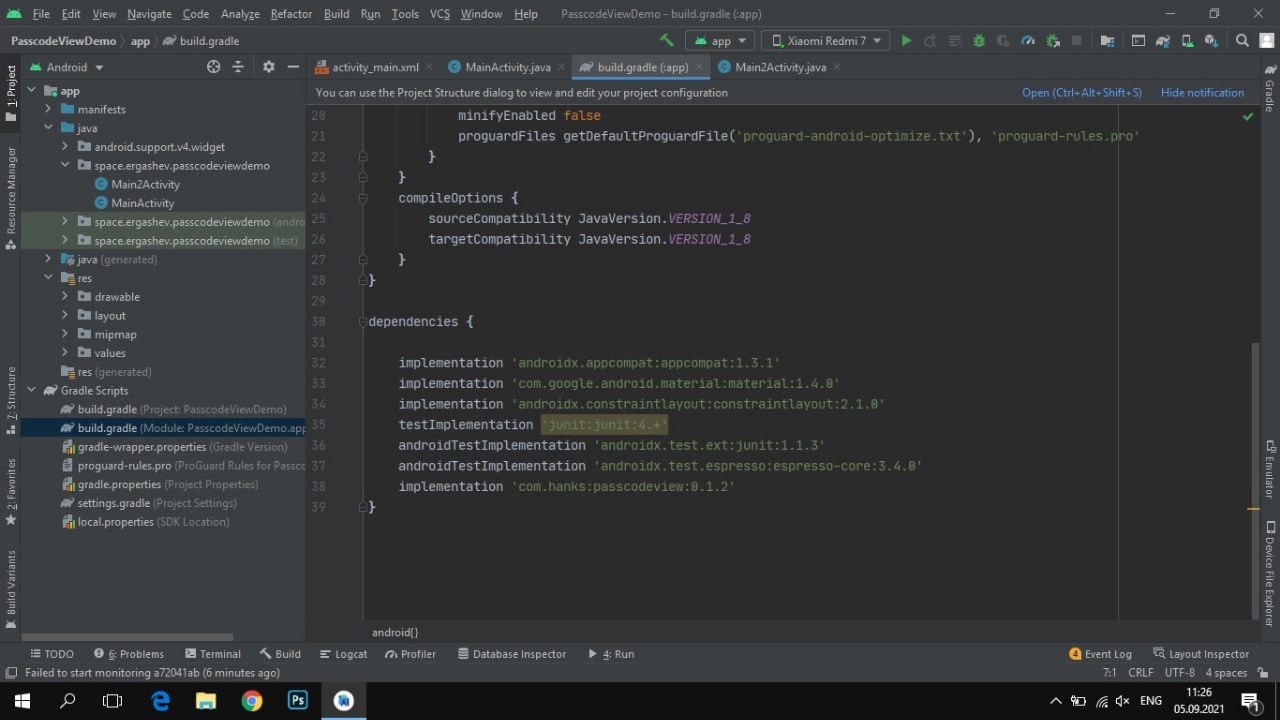Screen dimensions: 1280x720
Task: Expand the drawable folder
Action: (x=65, y=297)
